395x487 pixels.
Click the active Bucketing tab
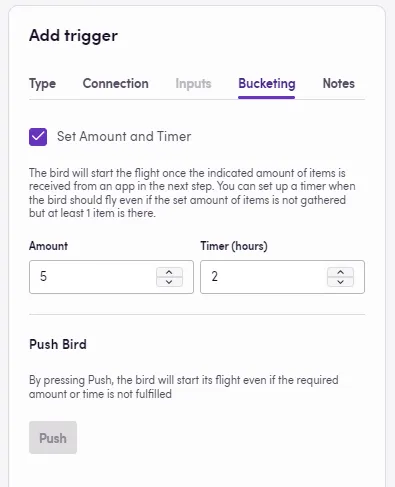coord(267,84)
